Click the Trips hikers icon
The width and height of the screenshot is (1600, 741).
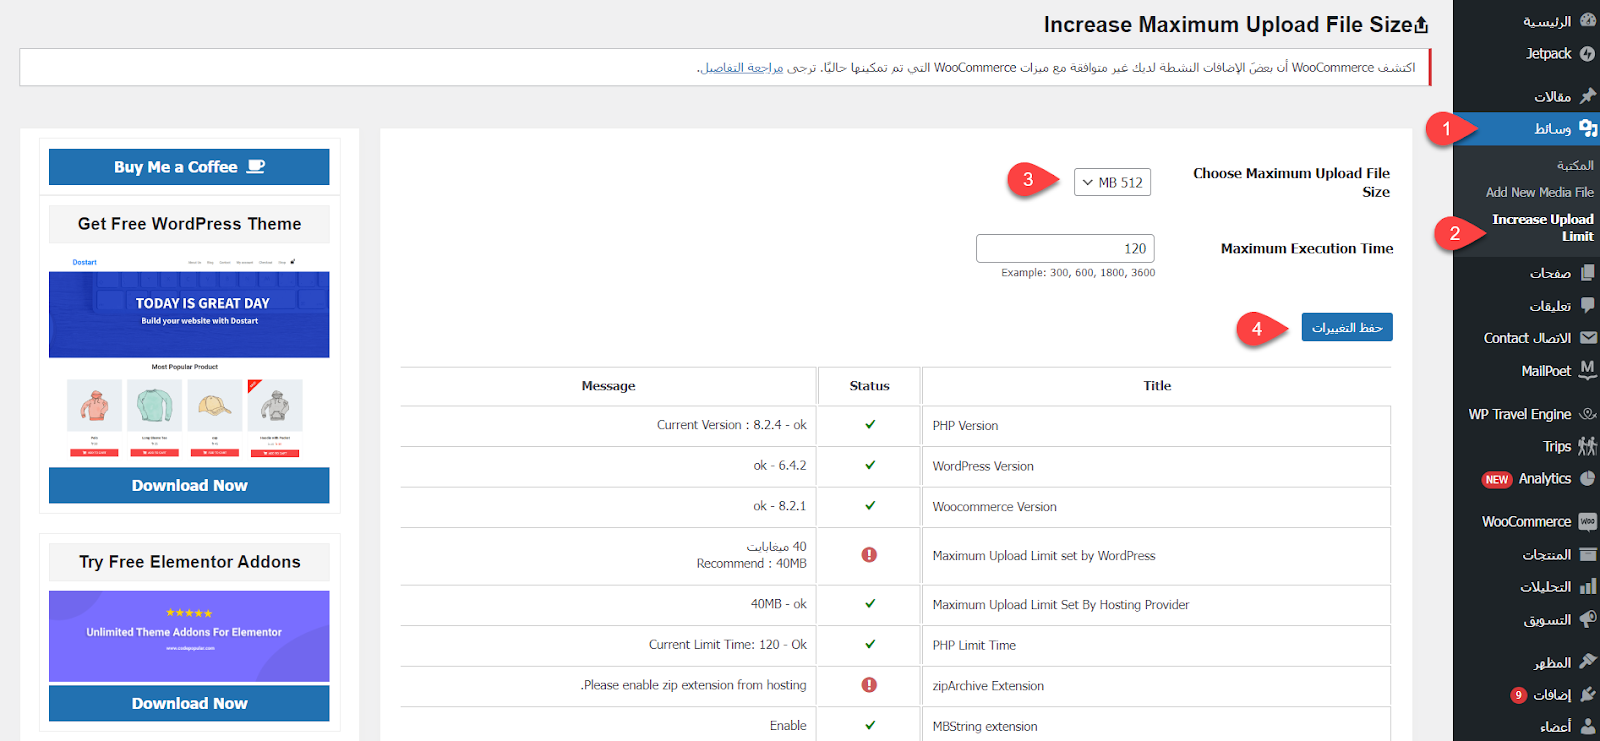pos(1587,446)
